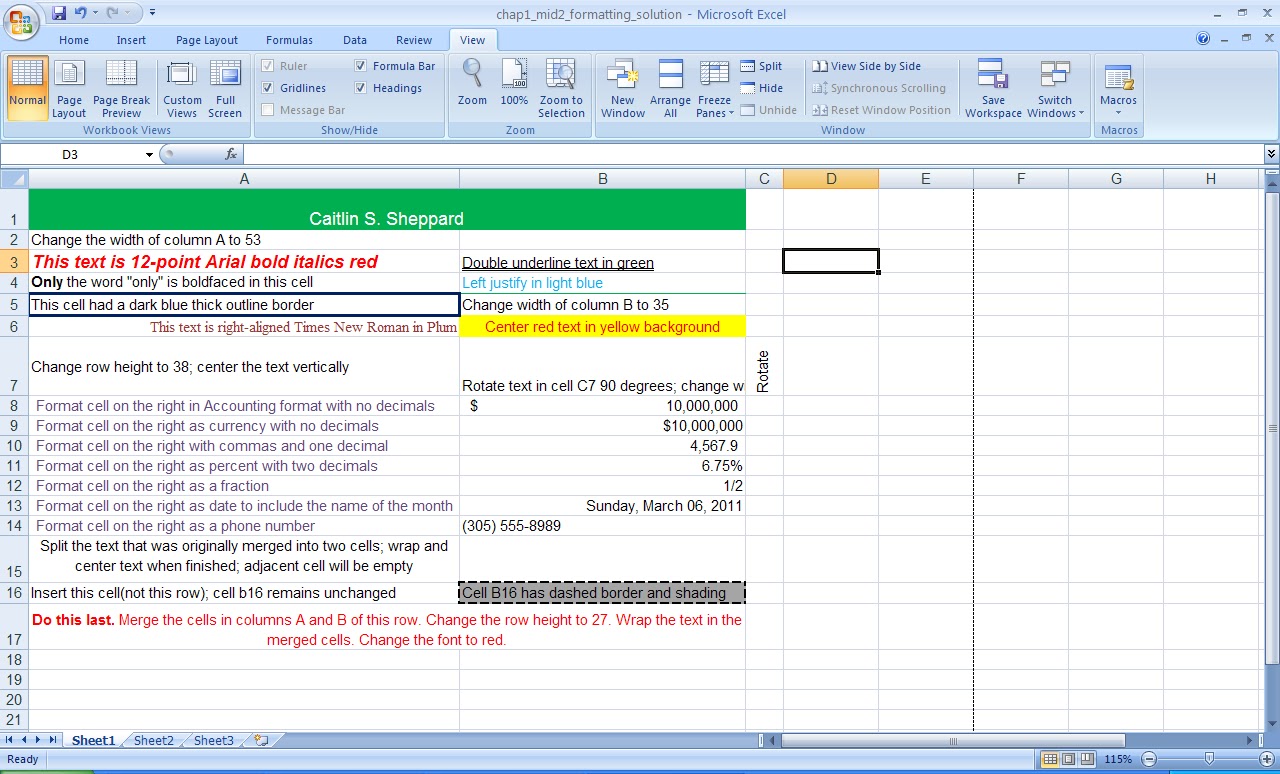Viewport: 1280px width, 774px height.
Task: Enable View Side by Side
Action: (866, 66)
